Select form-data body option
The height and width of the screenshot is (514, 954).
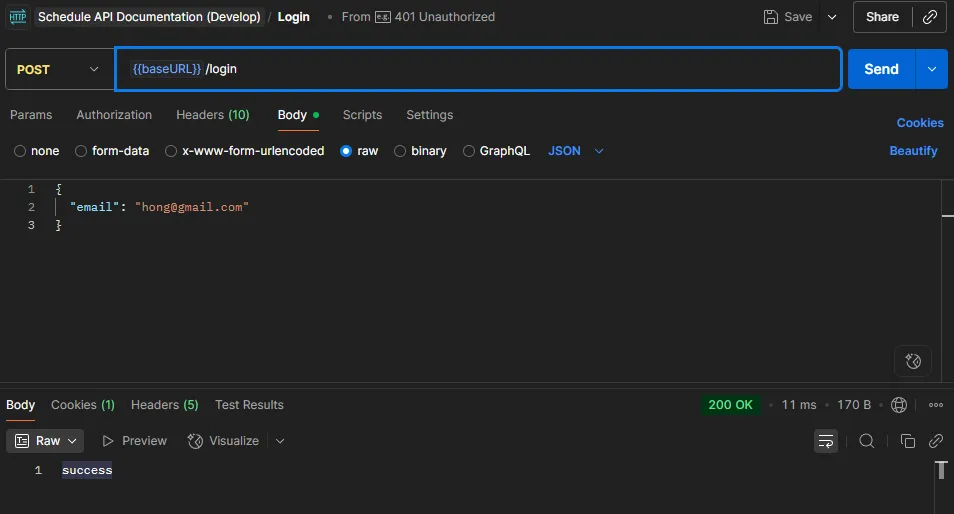click(112, 151)
